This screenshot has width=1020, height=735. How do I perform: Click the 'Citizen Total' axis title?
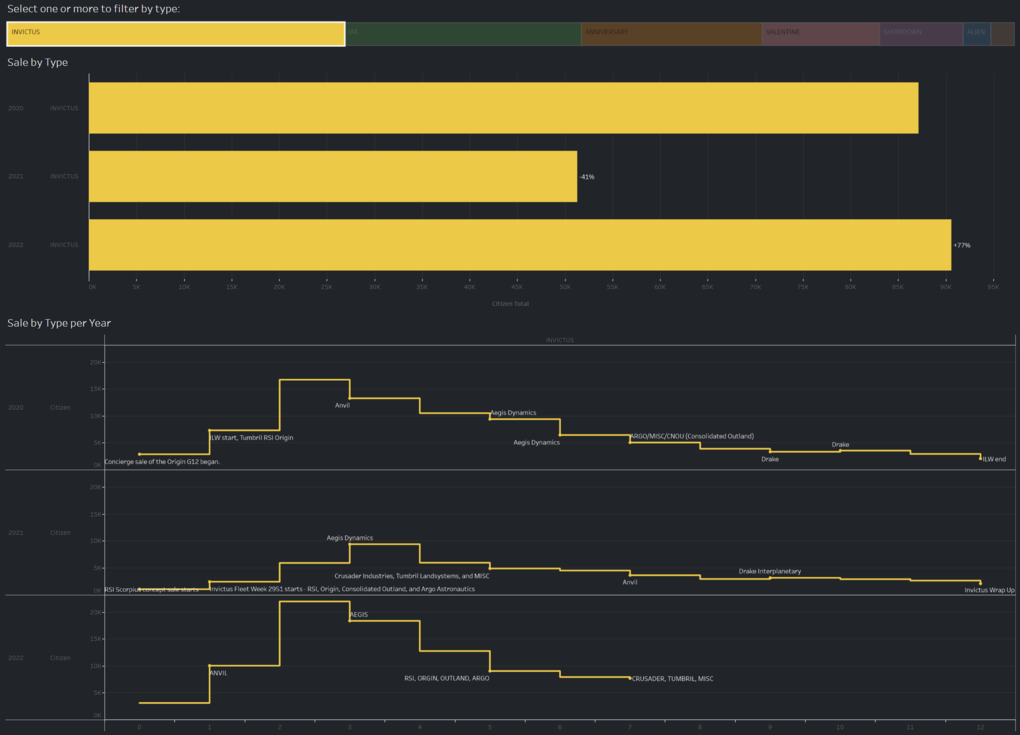tap(511, 304)
